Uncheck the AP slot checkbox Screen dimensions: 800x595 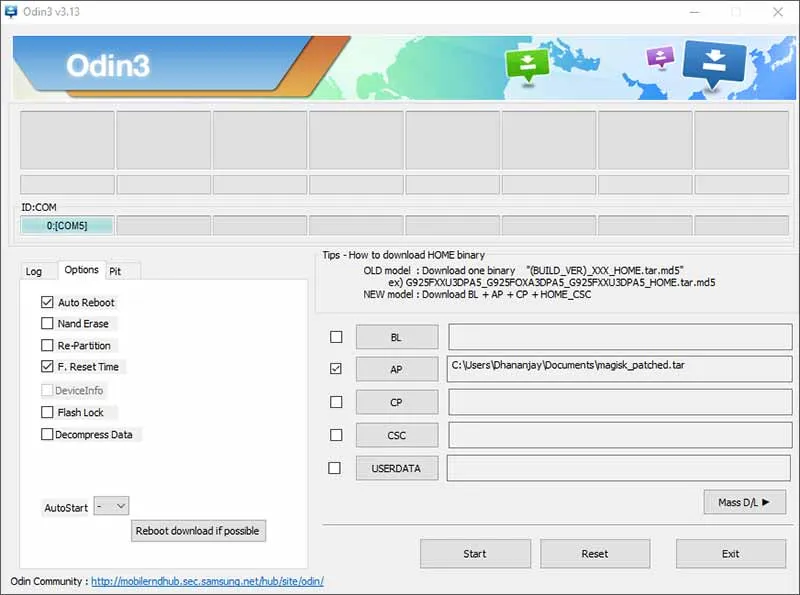click(x=336, y=369)
